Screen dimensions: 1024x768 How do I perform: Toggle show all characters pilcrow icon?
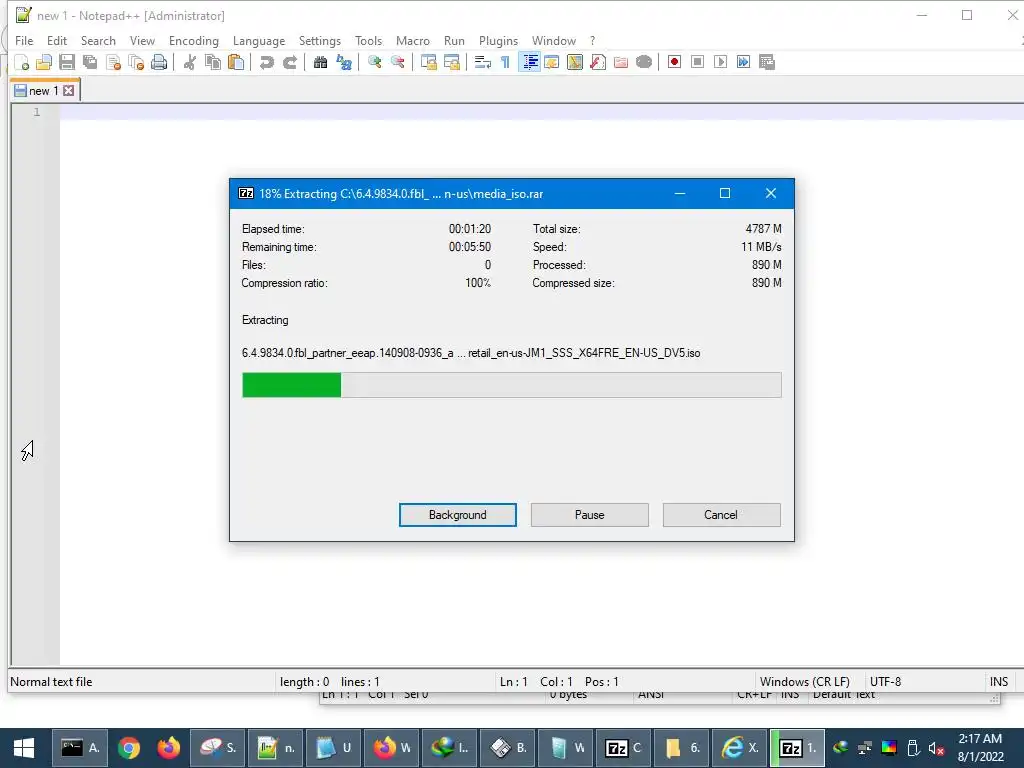coord(505,62)
